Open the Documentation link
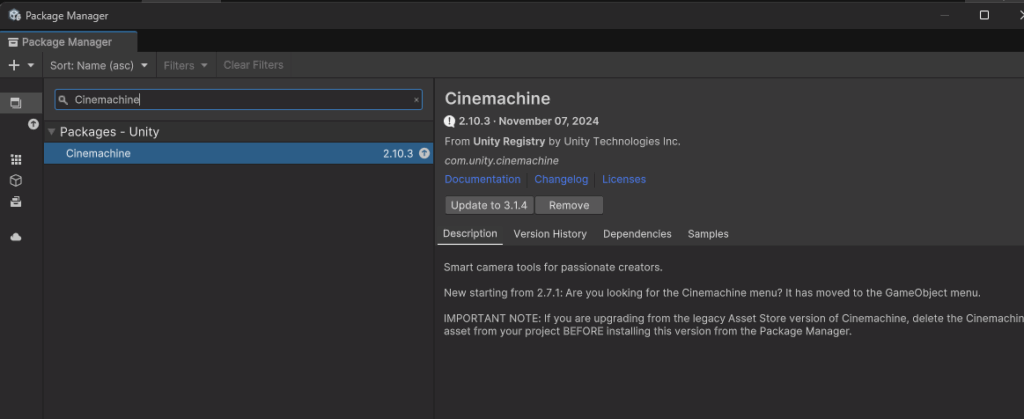 [x=482, y=179]
